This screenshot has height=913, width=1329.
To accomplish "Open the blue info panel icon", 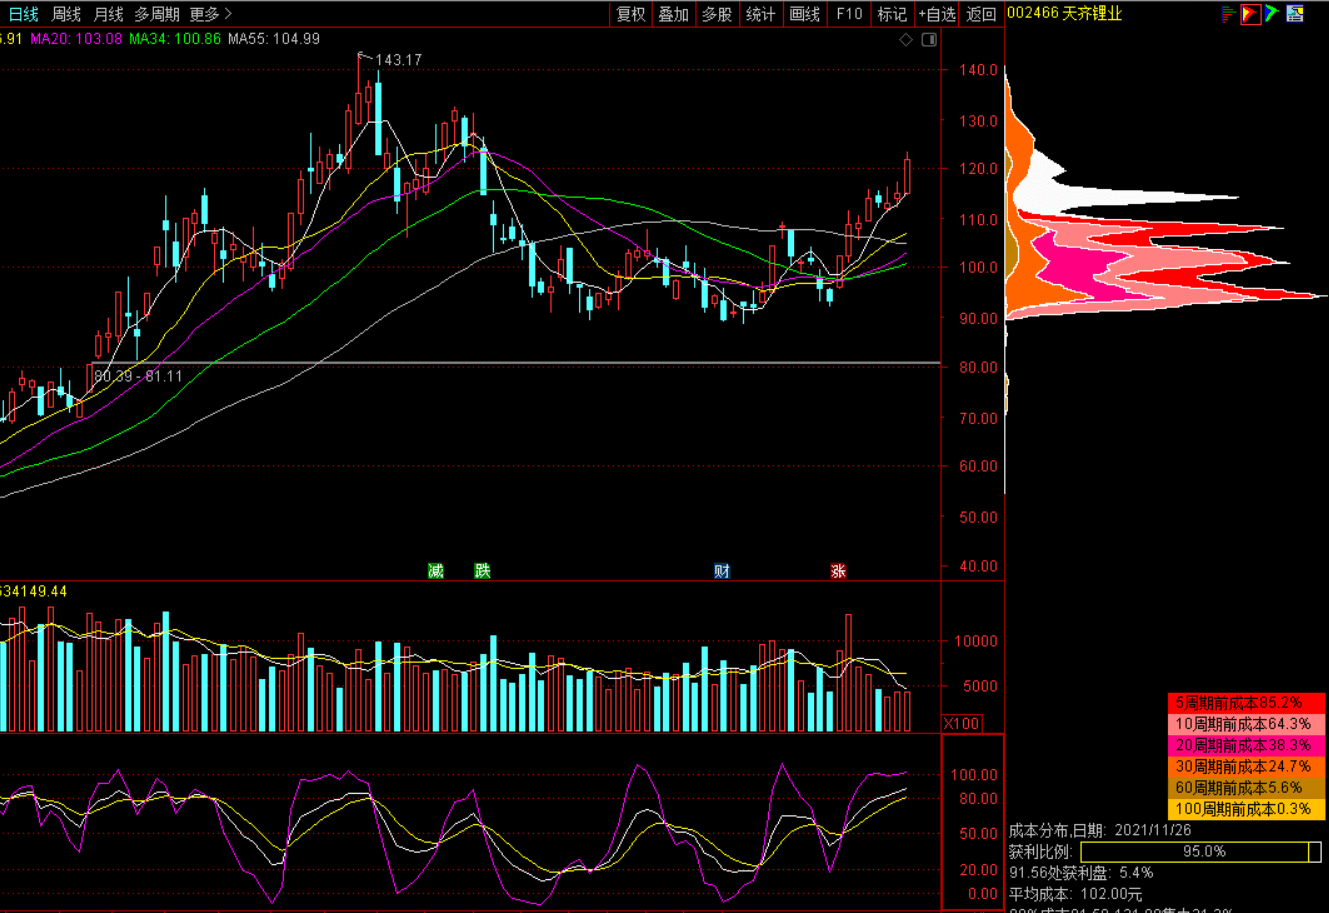I will pos(1295,14).
